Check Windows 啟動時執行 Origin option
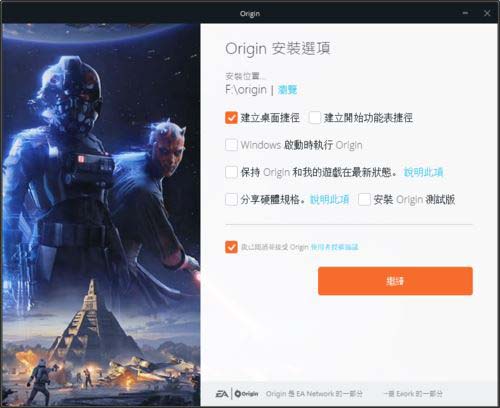 [x=231, y=145]
